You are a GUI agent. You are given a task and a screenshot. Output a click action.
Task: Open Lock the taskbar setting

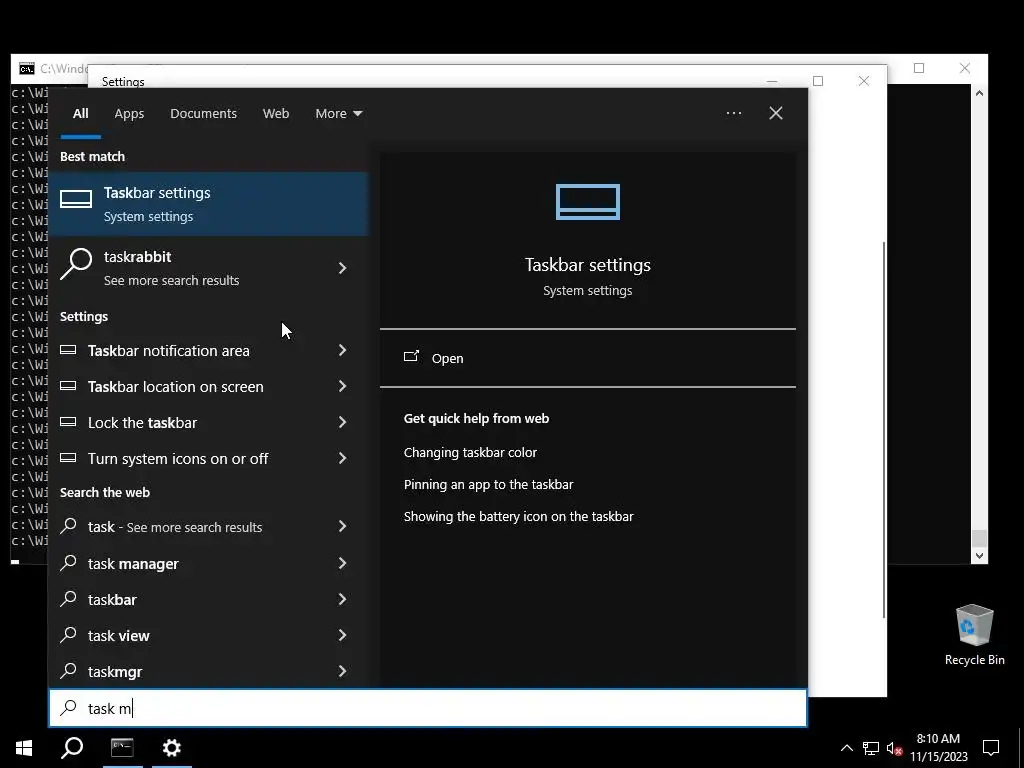click(x=188, y=423)
